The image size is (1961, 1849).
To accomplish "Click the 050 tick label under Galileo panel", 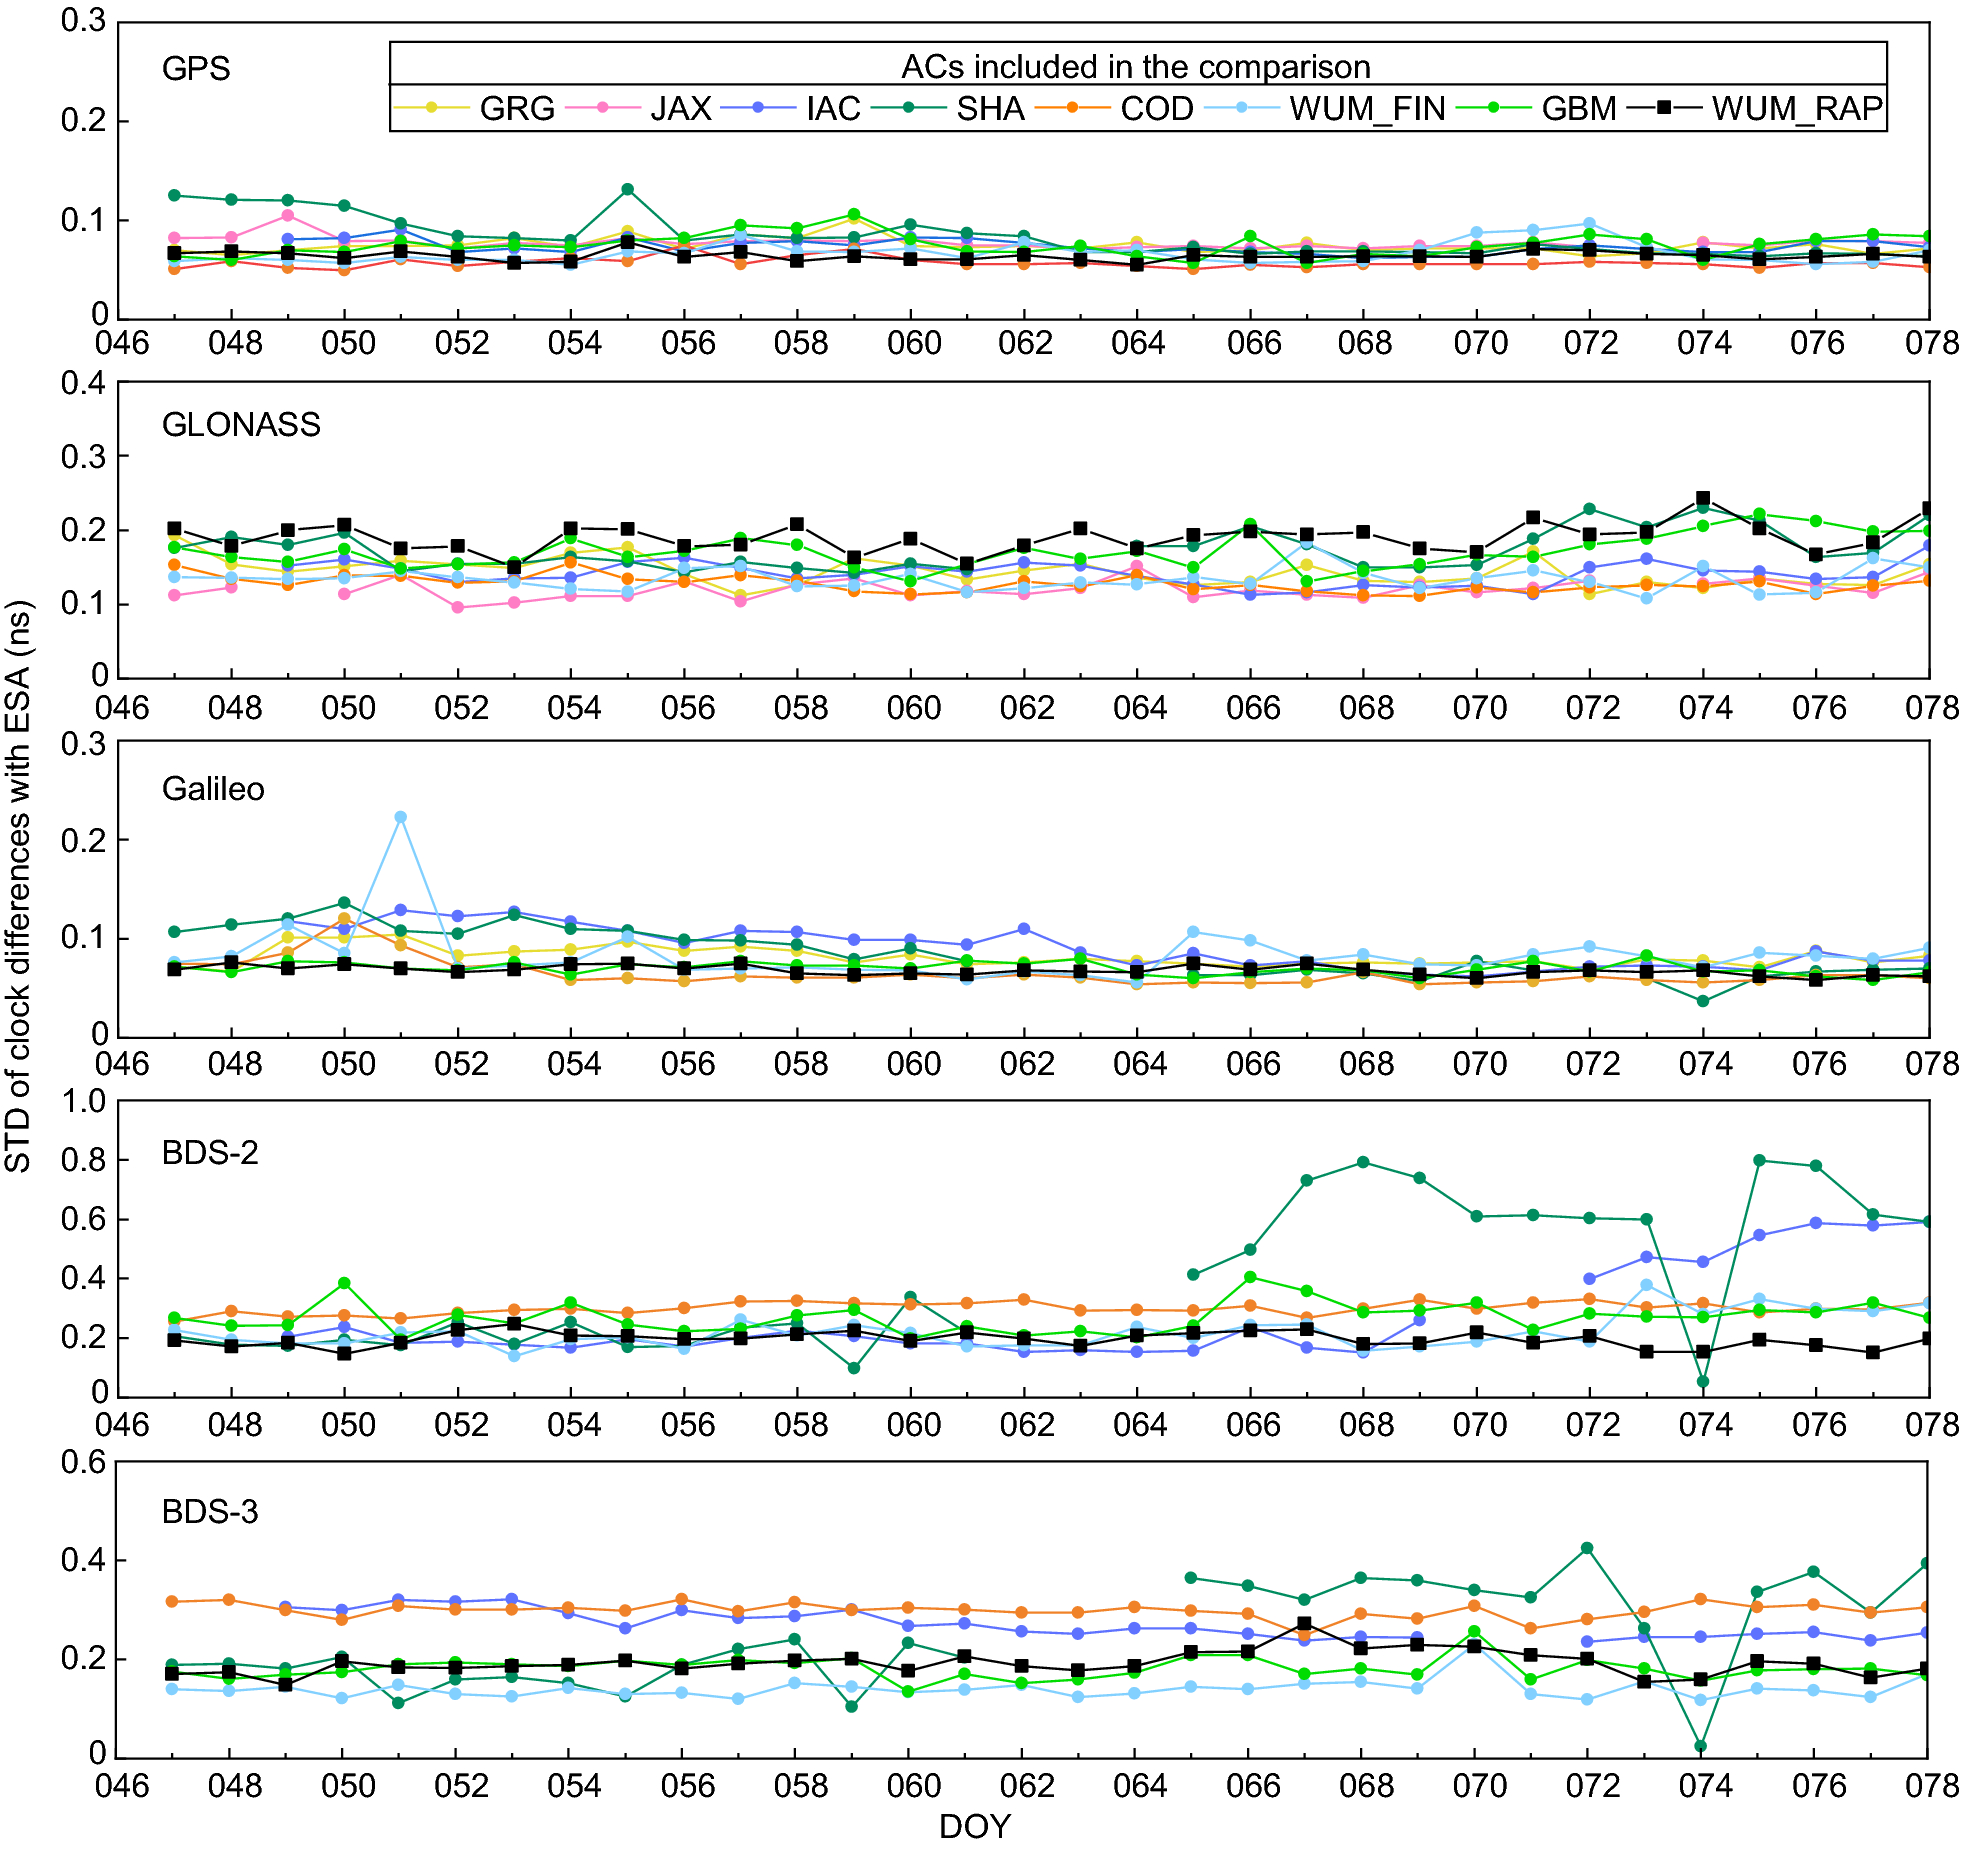I will coord(348,1063).
